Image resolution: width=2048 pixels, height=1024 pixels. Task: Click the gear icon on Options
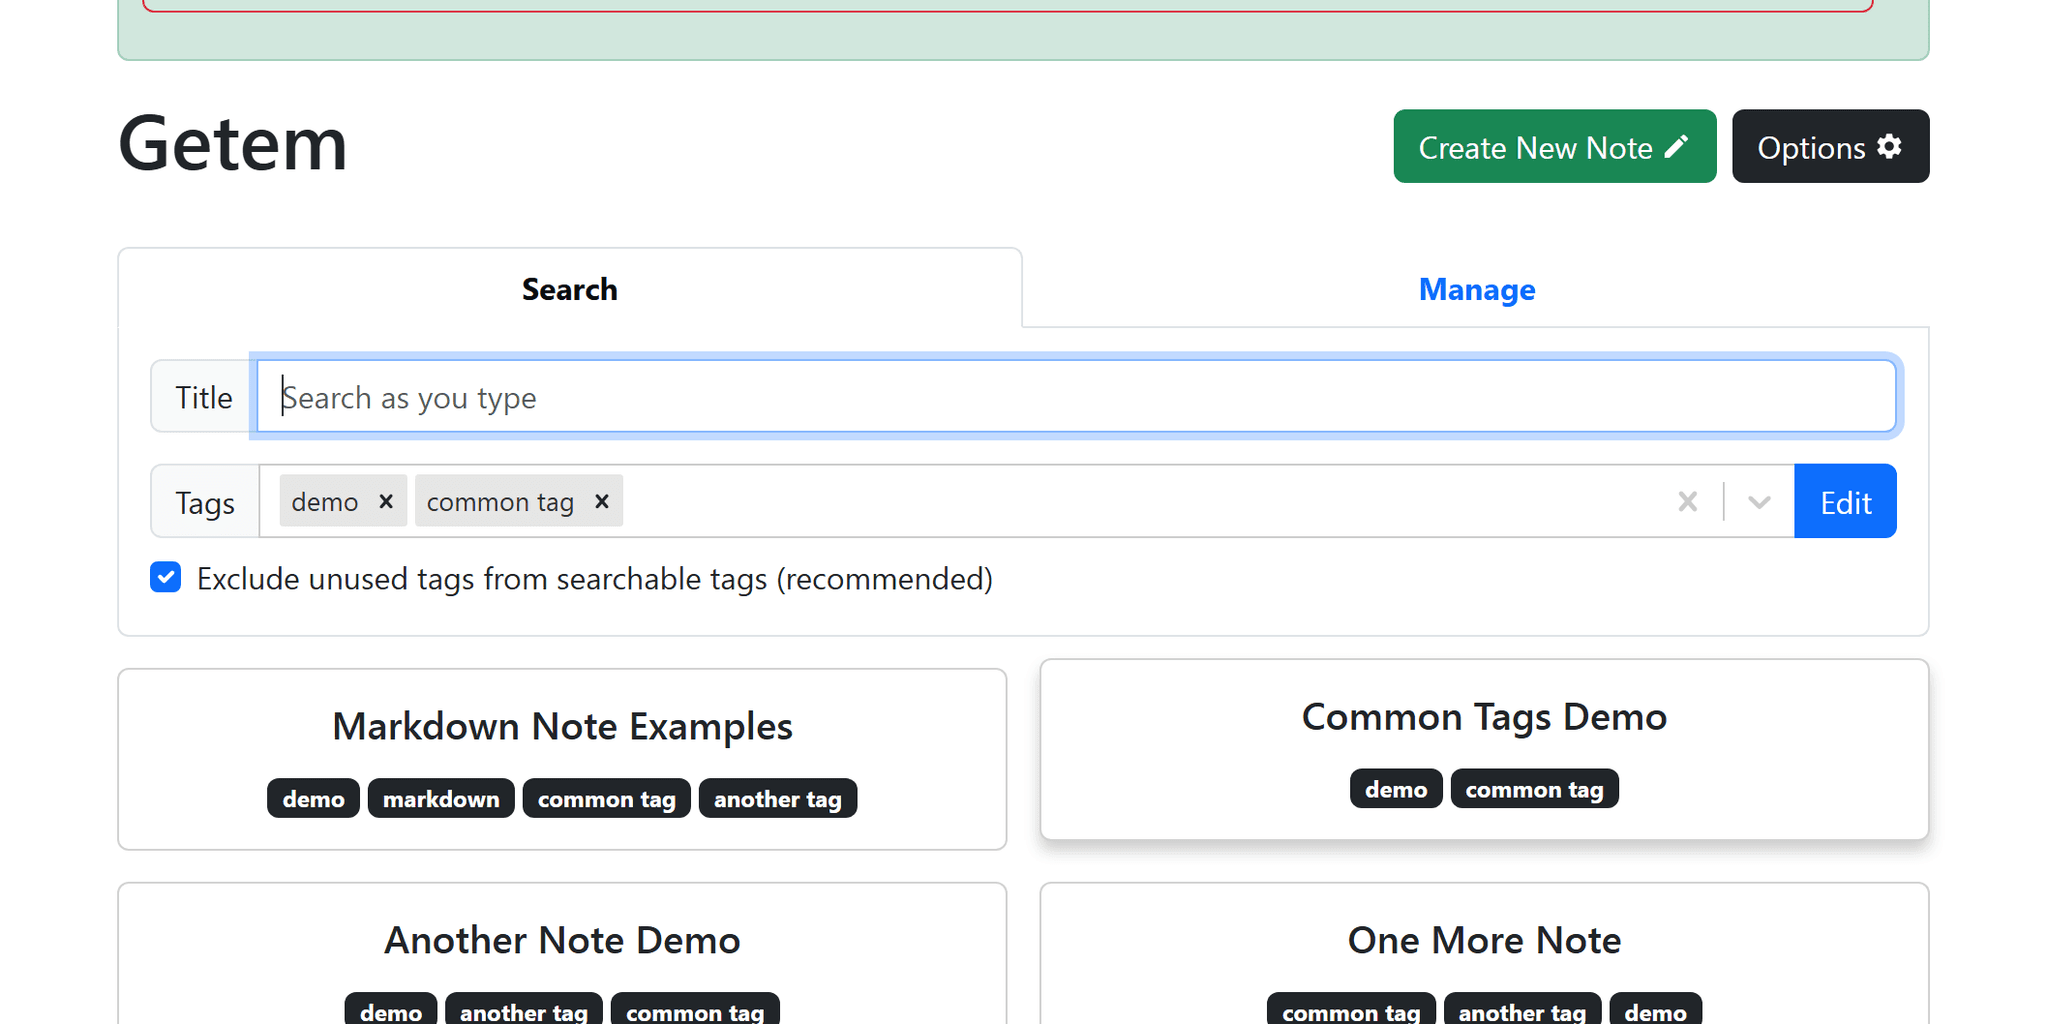click(1889, 147)
